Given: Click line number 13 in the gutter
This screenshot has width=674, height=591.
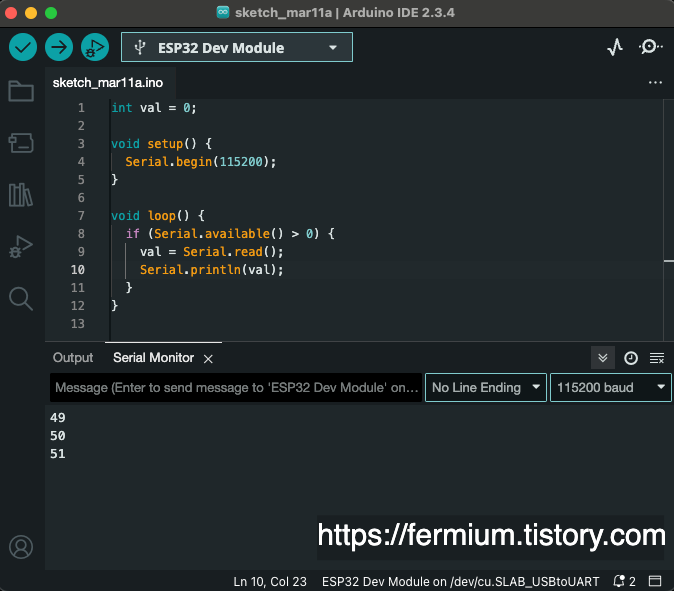Looking at the screenshot, I should [78, 324].
